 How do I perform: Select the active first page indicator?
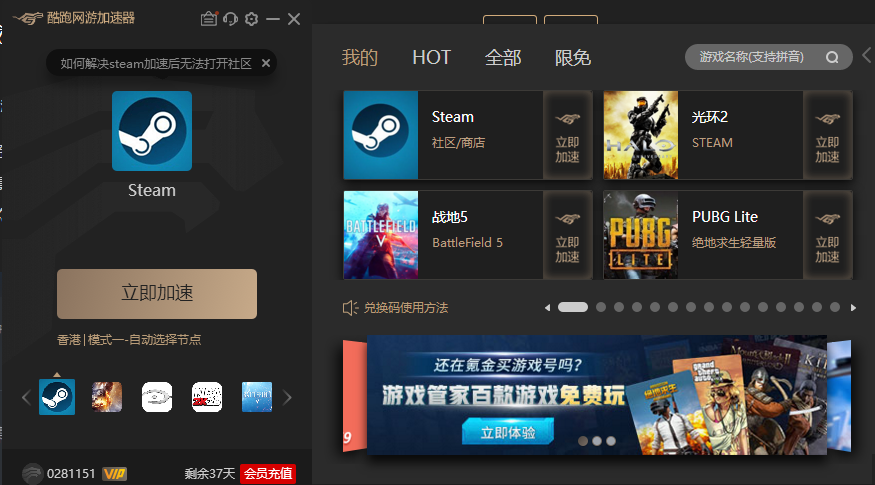(573, 307)
